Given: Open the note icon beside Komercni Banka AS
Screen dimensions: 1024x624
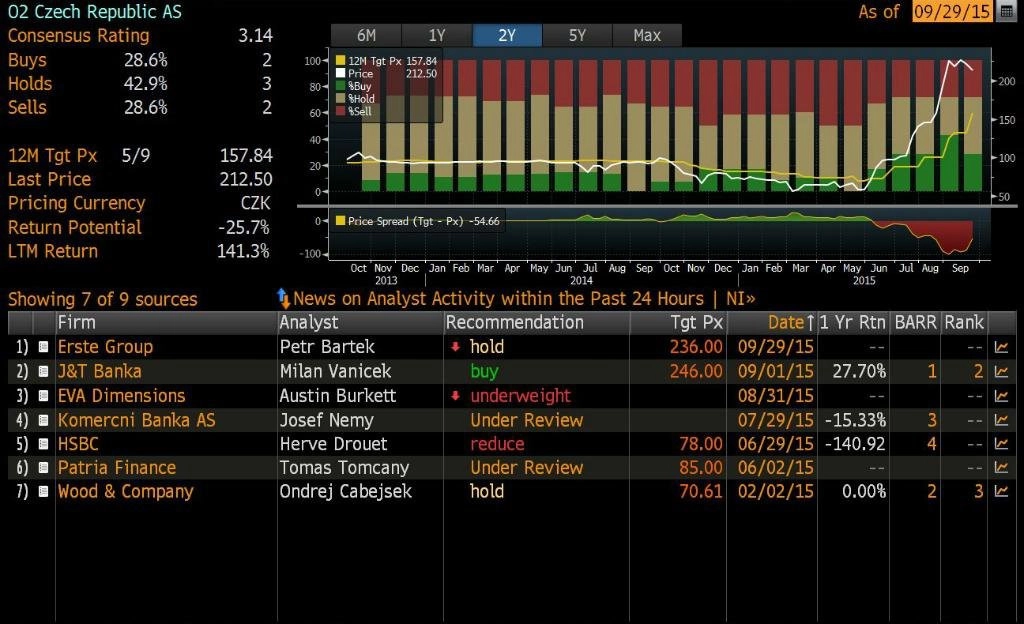Looking at the screenshot, I should point(43,420).
